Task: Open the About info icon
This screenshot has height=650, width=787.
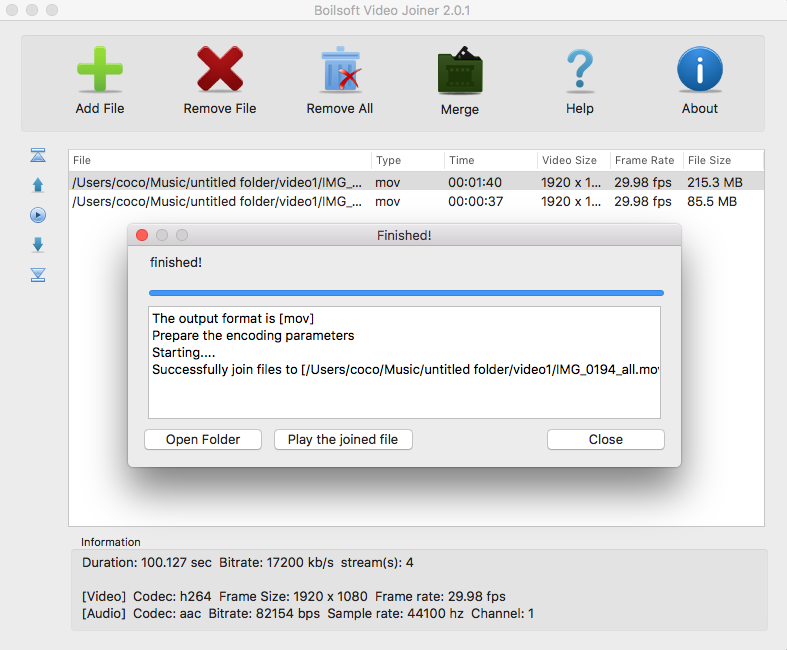Action: pos(700,72)
